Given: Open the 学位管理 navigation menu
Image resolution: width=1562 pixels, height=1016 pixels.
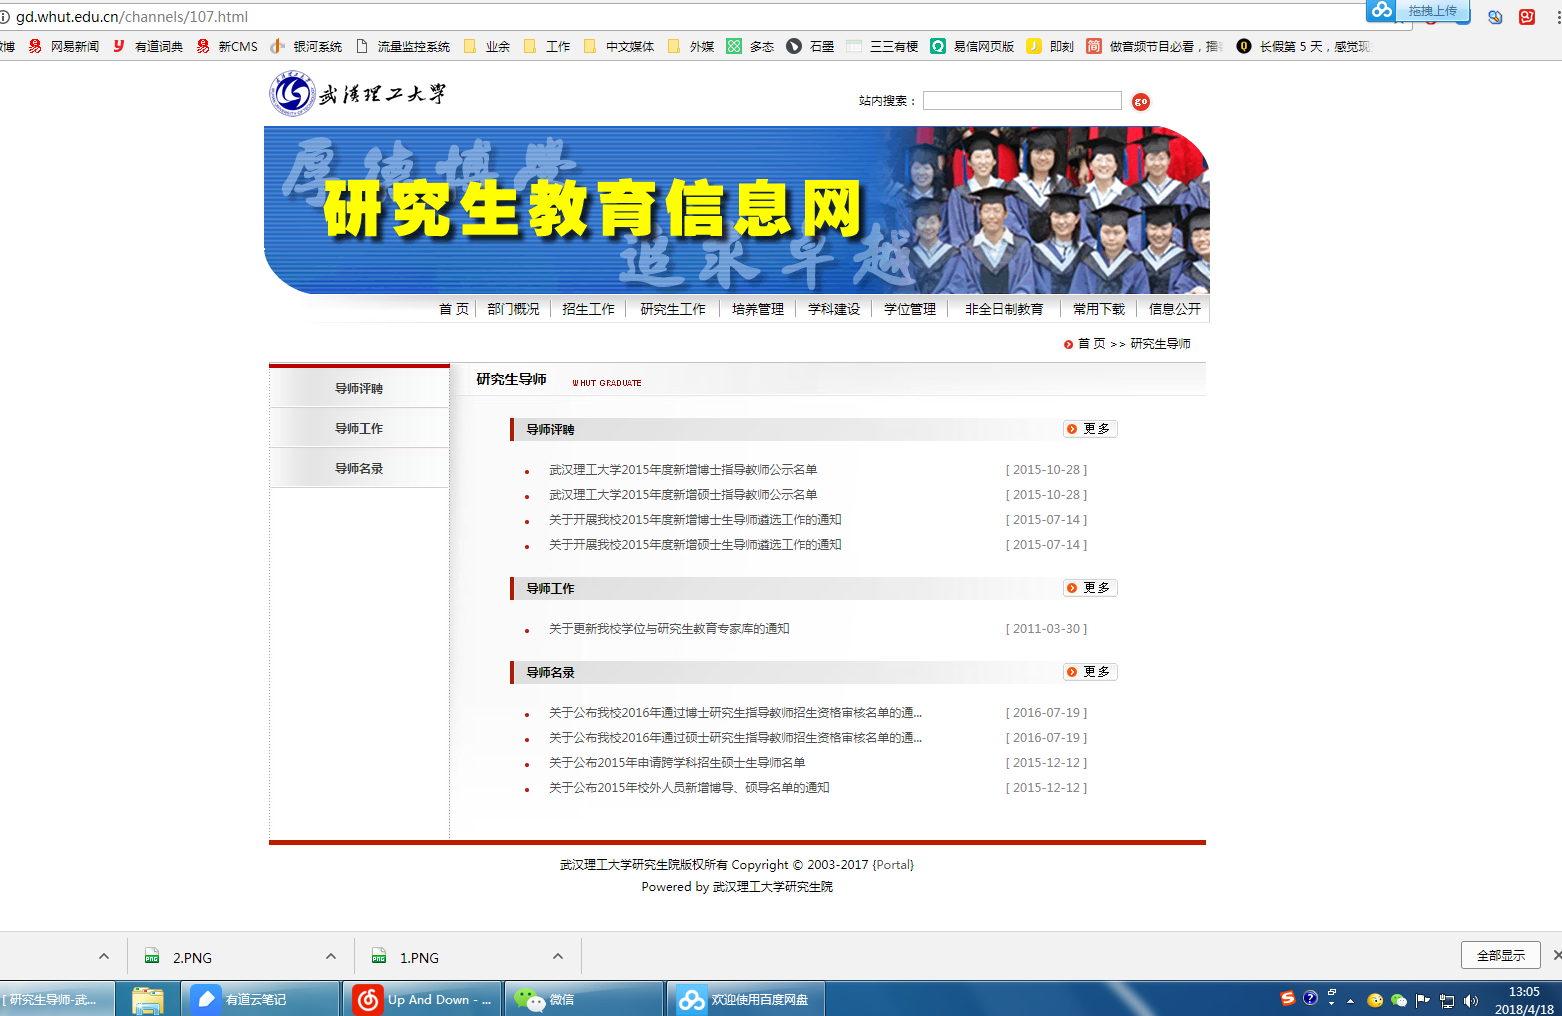Looking at the screenshot, I should tap(910, 309).
